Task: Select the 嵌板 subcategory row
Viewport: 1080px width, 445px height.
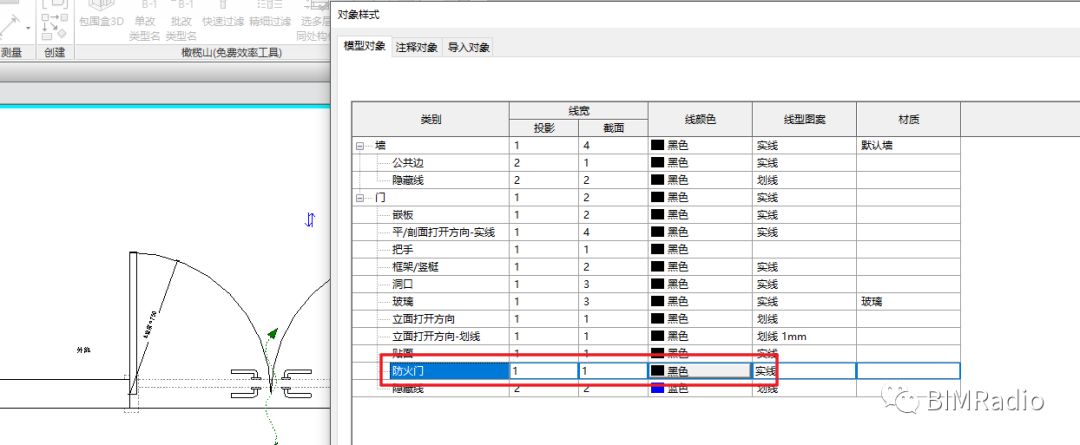Action: pyautogui.click(x=403, y=215)
